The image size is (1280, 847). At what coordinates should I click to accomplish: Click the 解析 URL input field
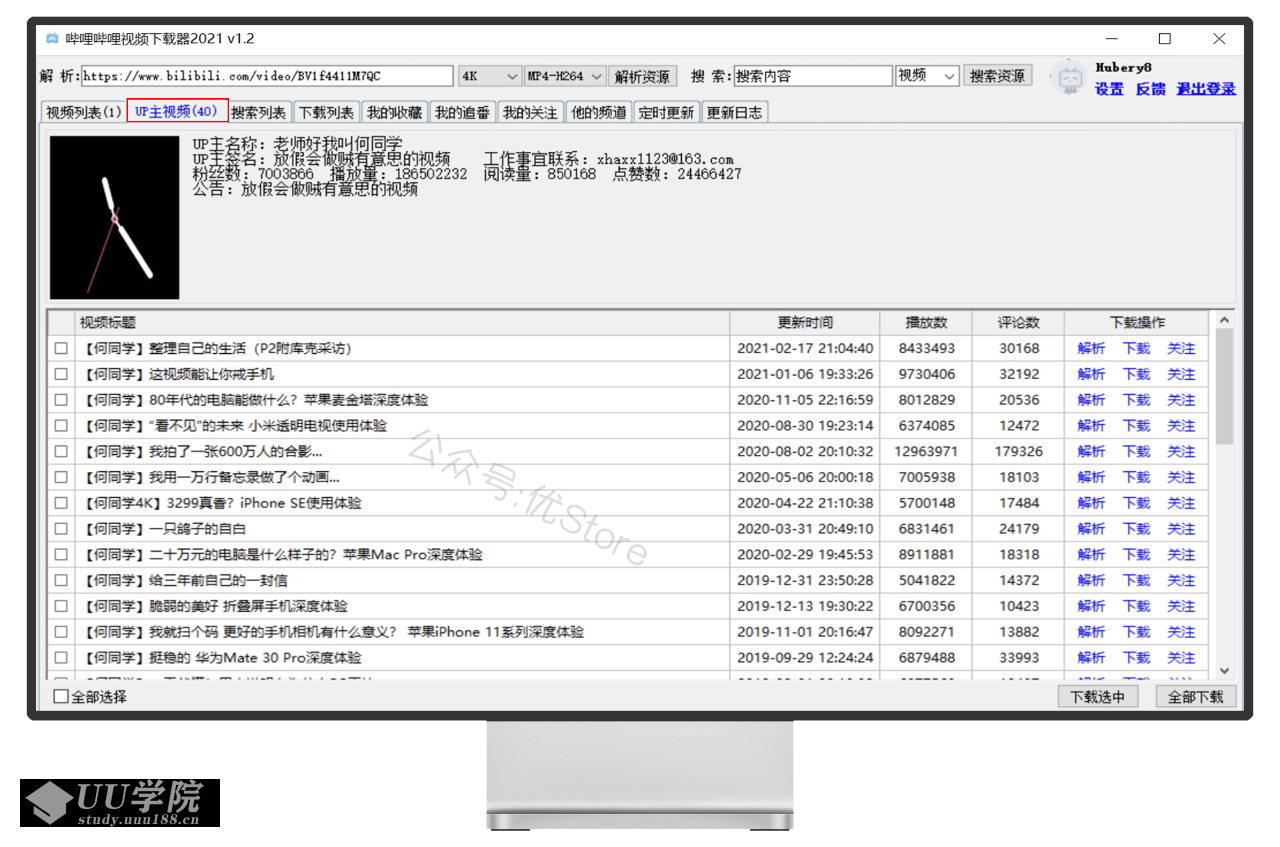click(x=266, y=76)
